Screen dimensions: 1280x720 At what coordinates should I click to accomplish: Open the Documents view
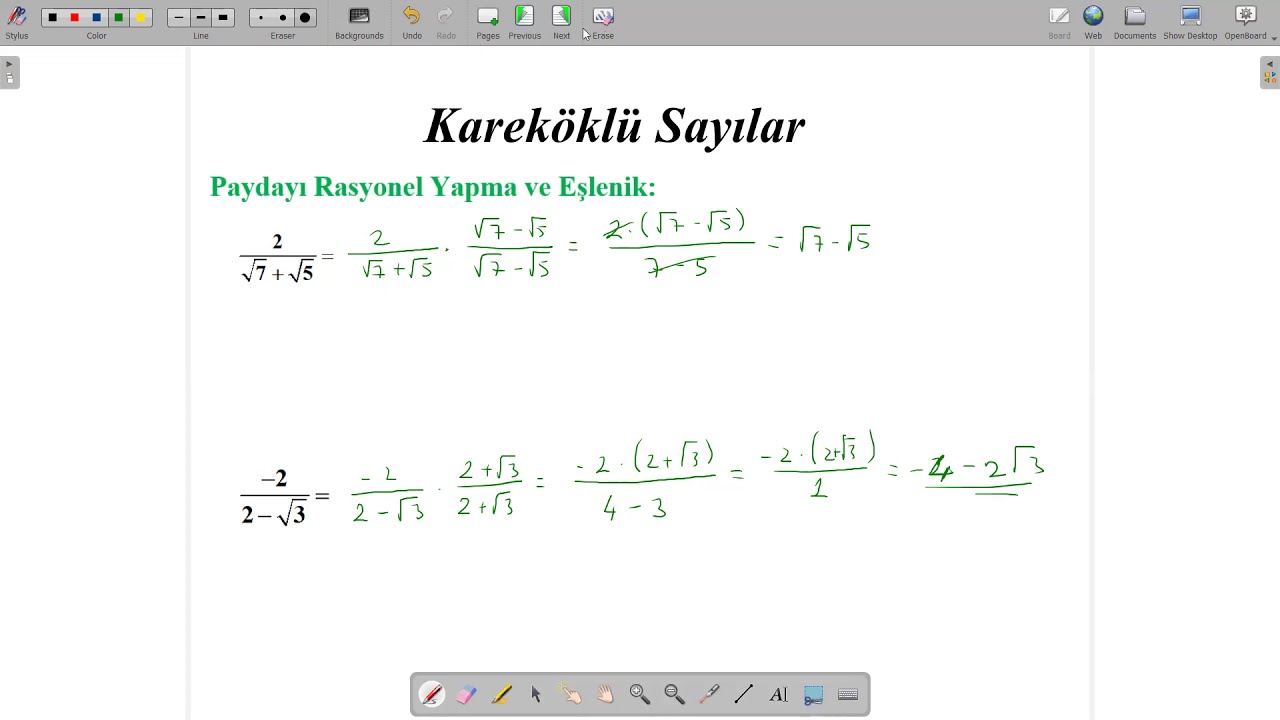[1134, 22]
